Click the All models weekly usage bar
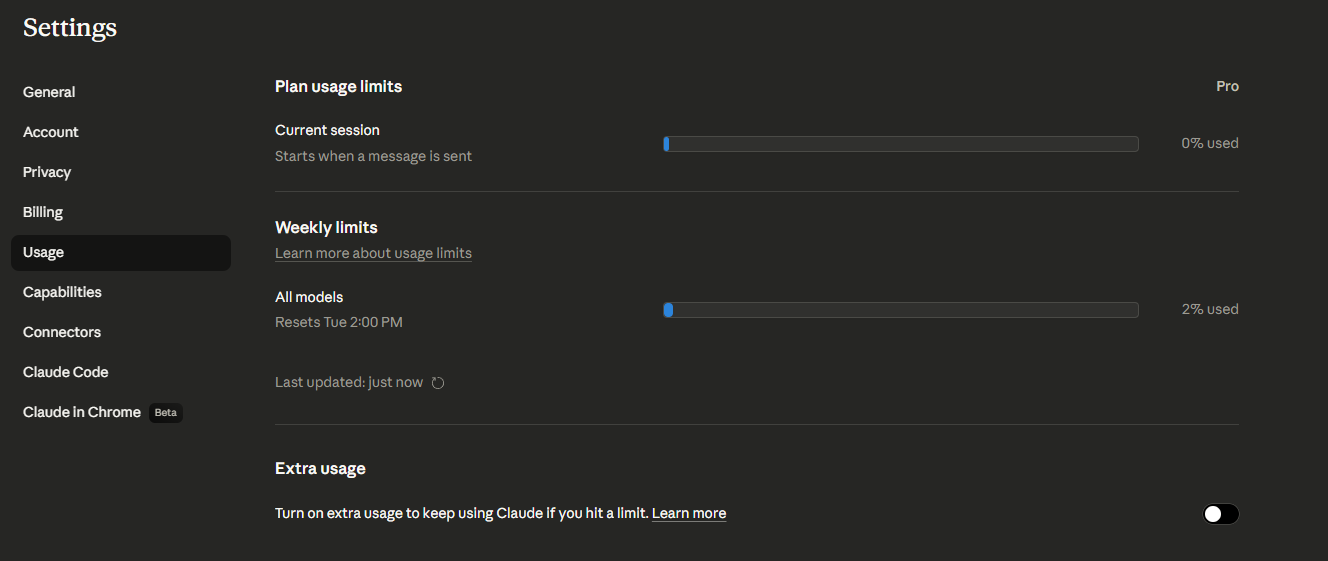 (901, 310)
